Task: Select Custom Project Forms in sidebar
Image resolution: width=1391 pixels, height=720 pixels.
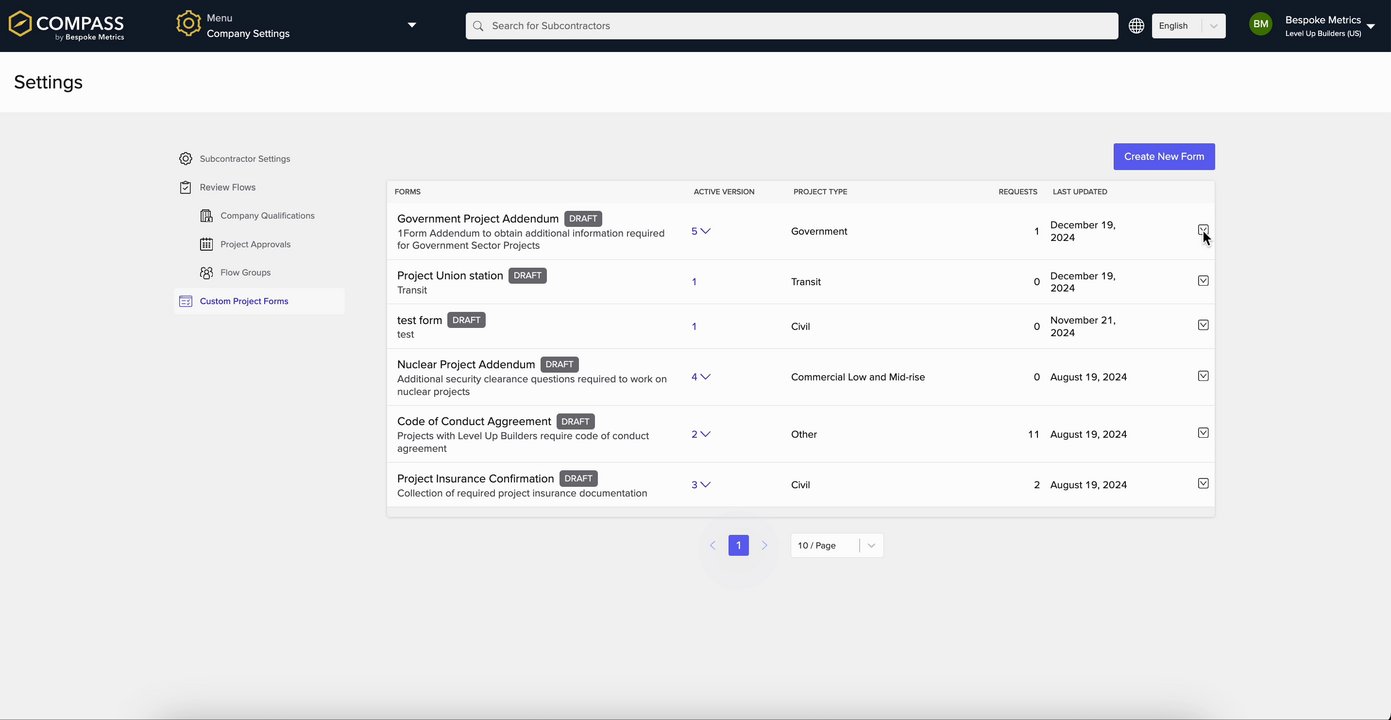Action: (x=244, y=301)
